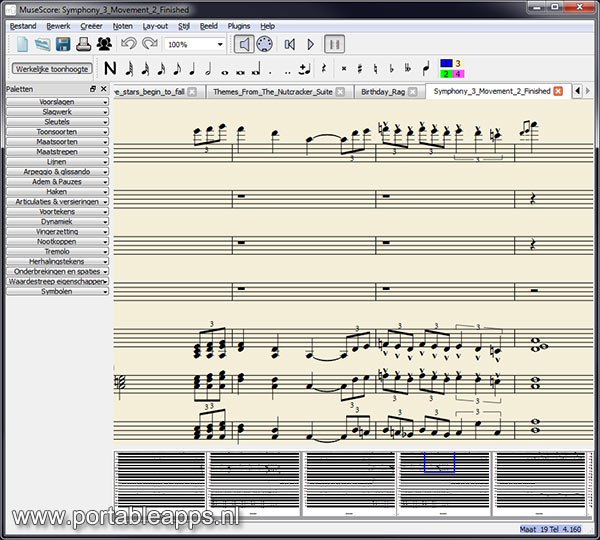Start playback with the play button
Image resolution: width=600 pixels, height=540 pixels.
(311, 45)
